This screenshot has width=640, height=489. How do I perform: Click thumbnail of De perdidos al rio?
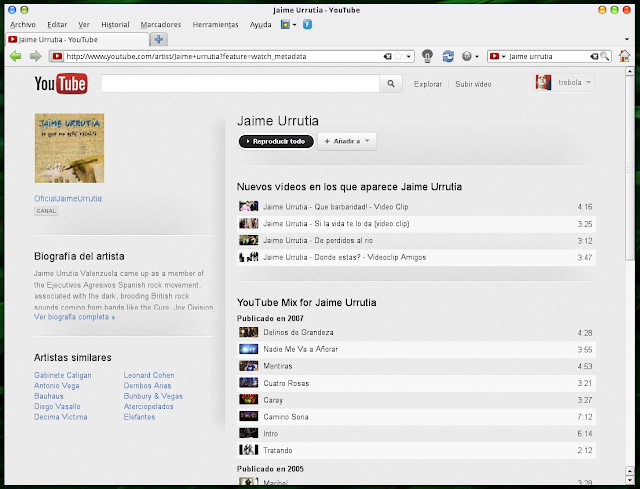pos(249,240)
